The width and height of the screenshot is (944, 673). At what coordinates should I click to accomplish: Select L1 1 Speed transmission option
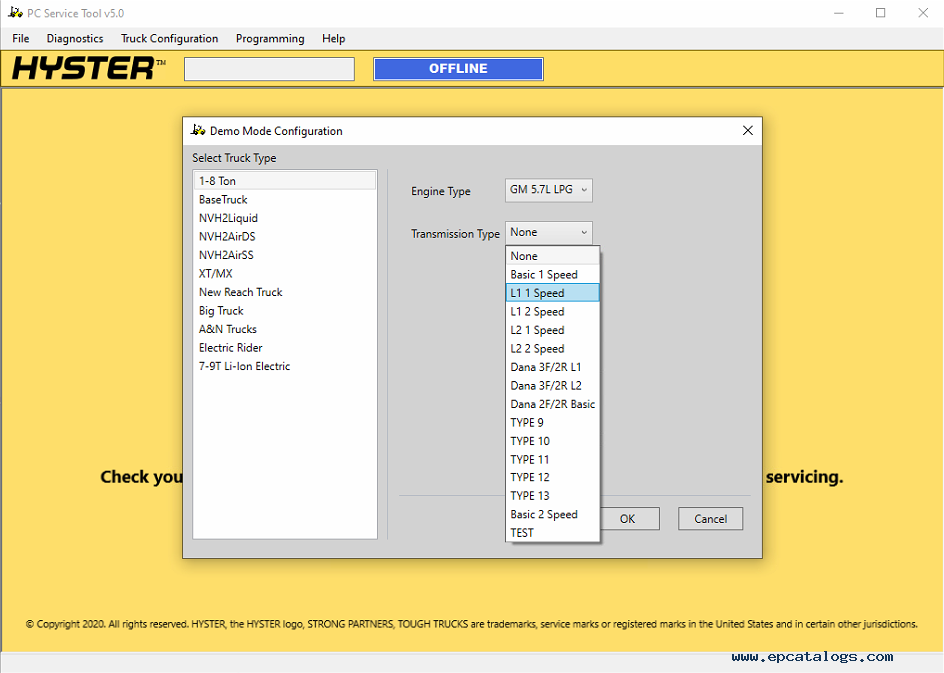point(552,293)
